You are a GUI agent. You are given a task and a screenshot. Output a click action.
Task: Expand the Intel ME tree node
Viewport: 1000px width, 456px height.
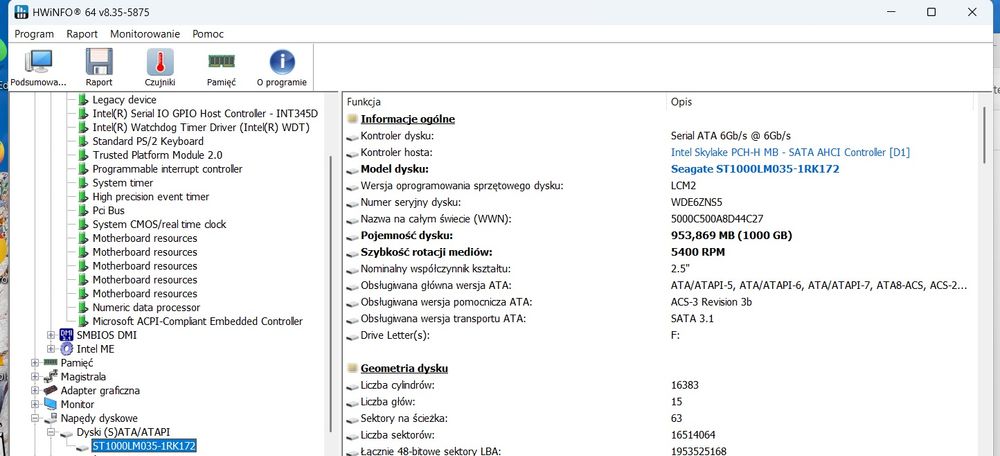(x=51, y=349)
